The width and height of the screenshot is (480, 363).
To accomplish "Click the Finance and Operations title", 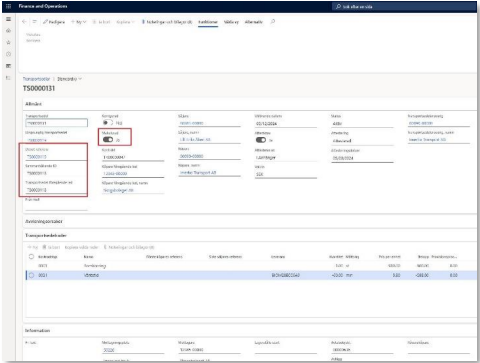I will 43,6.
